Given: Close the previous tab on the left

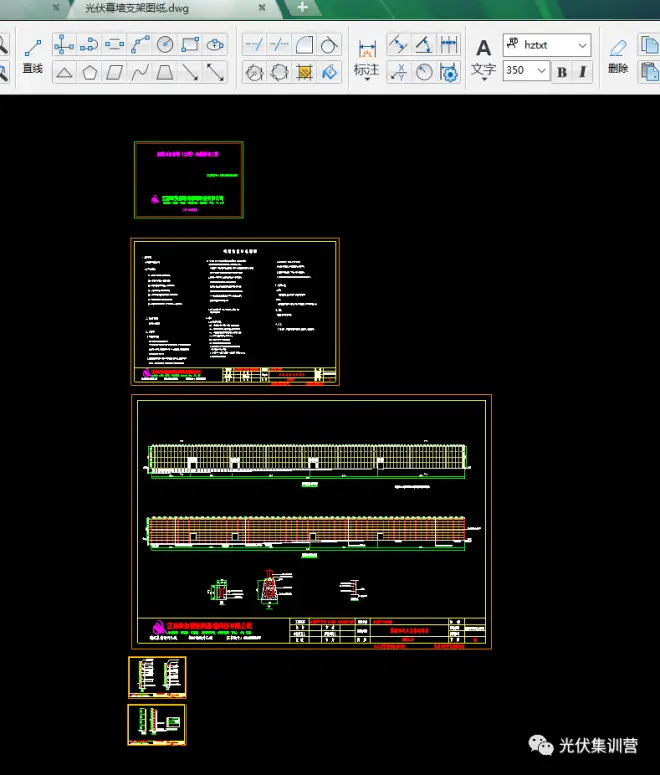Looking at the screenshot, I should 56,7.
